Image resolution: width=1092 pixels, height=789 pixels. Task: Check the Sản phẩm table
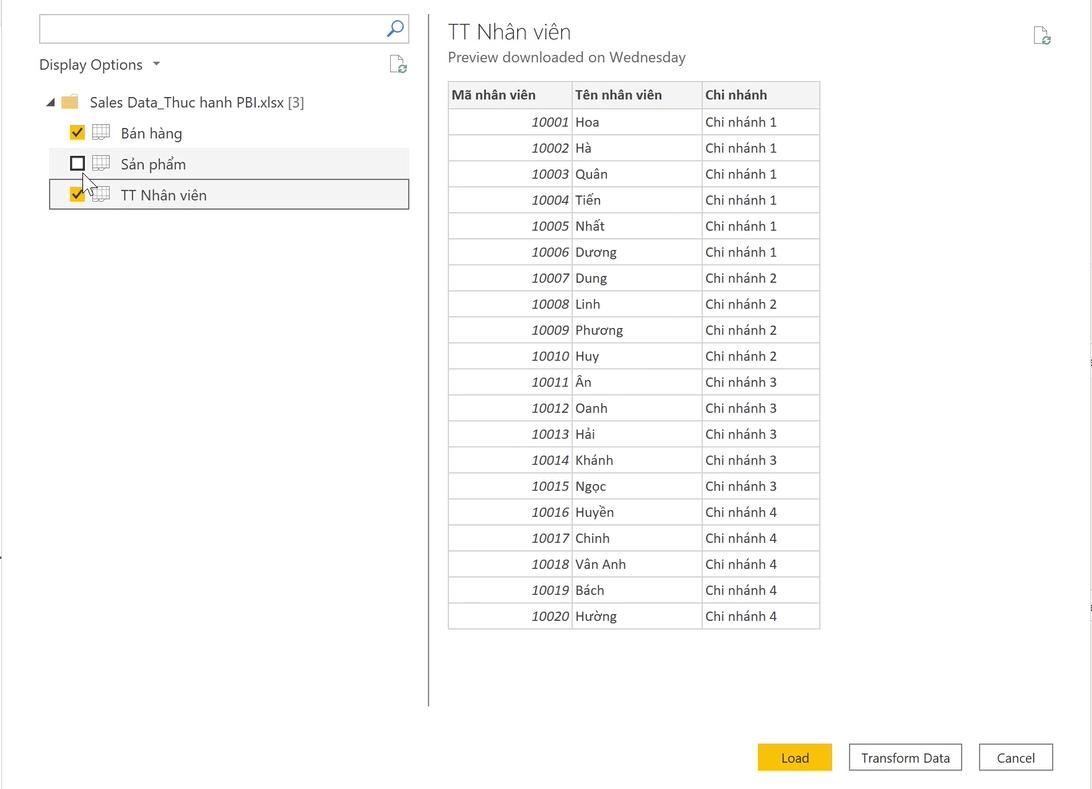coord(77,163)
